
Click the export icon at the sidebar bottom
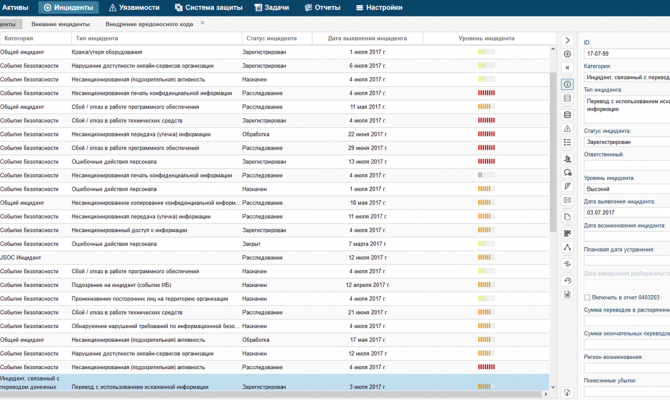[x=567, y=392]
